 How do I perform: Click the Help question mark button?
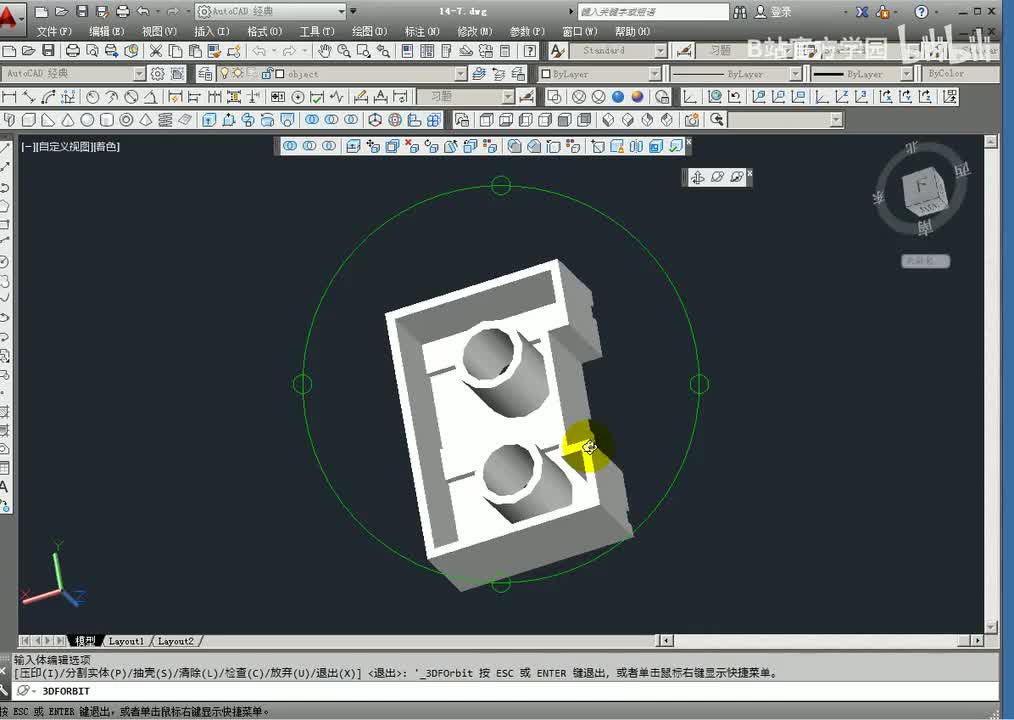922,12
